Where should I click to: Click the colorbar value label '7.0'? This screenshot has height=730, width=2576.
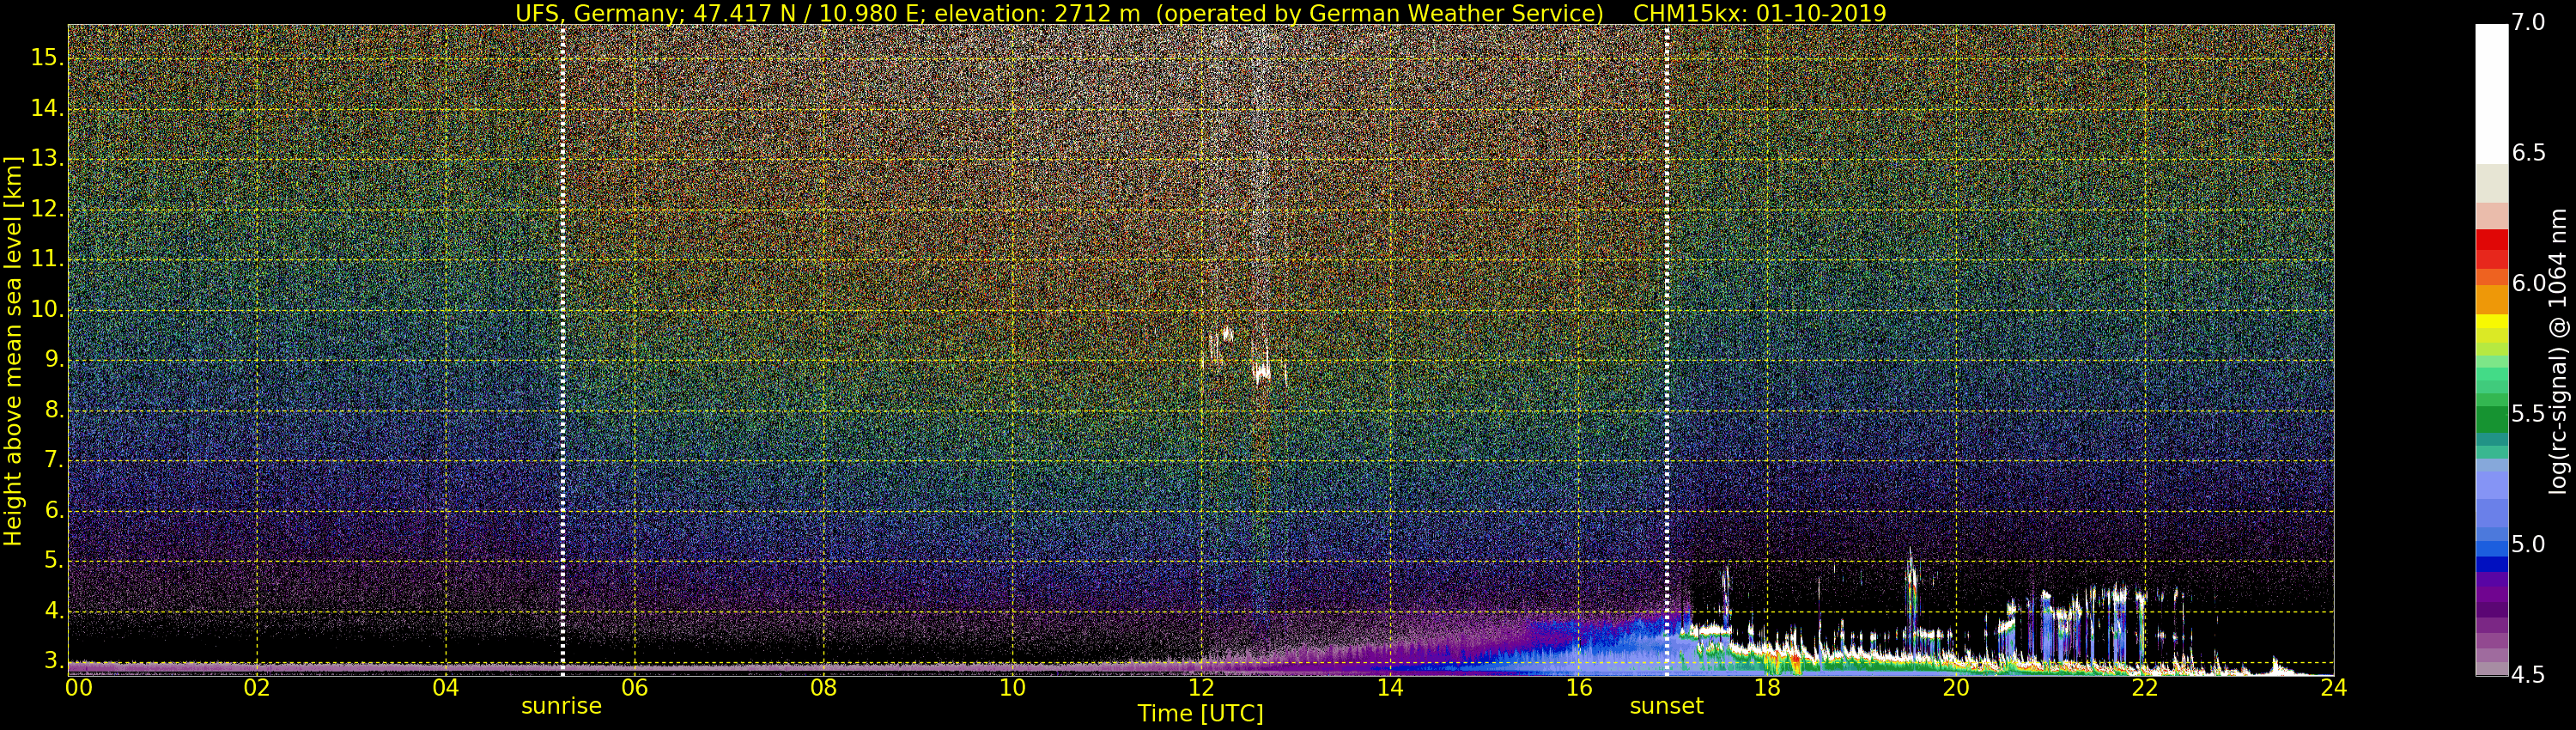pos(2528,23)
